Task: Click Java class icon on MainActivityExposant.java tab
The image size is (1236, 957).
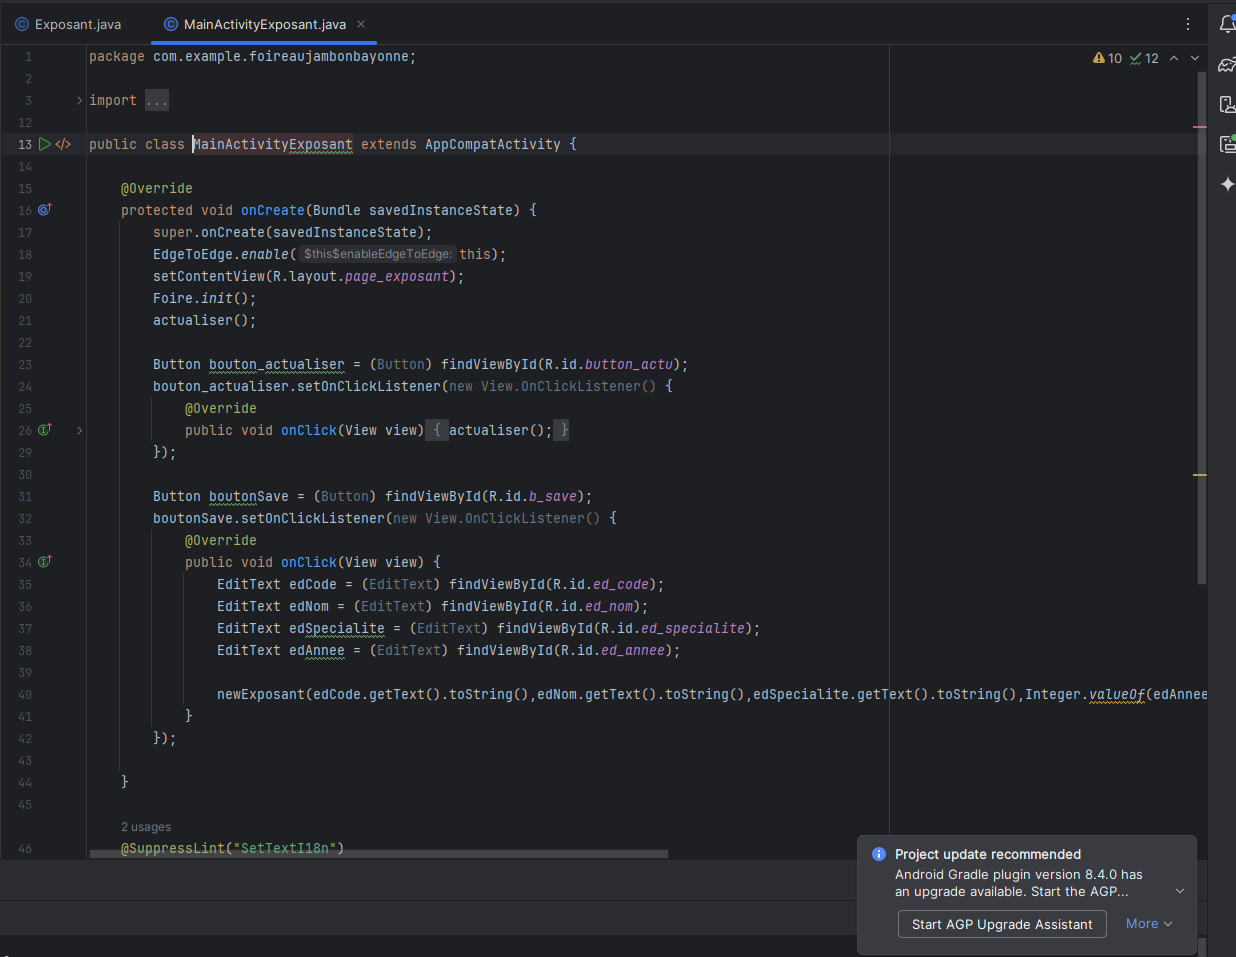Action: (171, 24)
